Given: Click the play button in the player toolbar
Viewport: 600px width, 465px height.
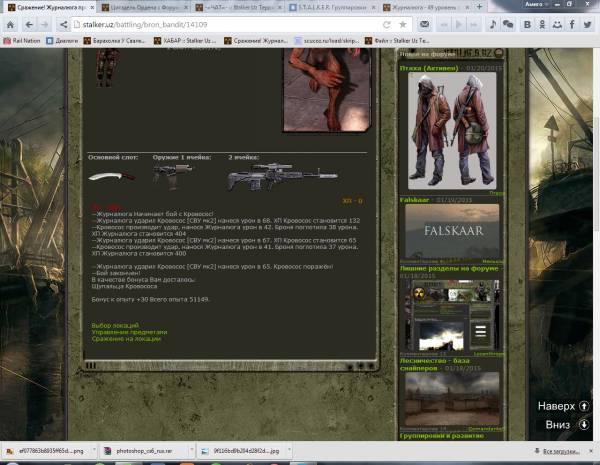Looking at the screenshot, I should click(458, 25).
